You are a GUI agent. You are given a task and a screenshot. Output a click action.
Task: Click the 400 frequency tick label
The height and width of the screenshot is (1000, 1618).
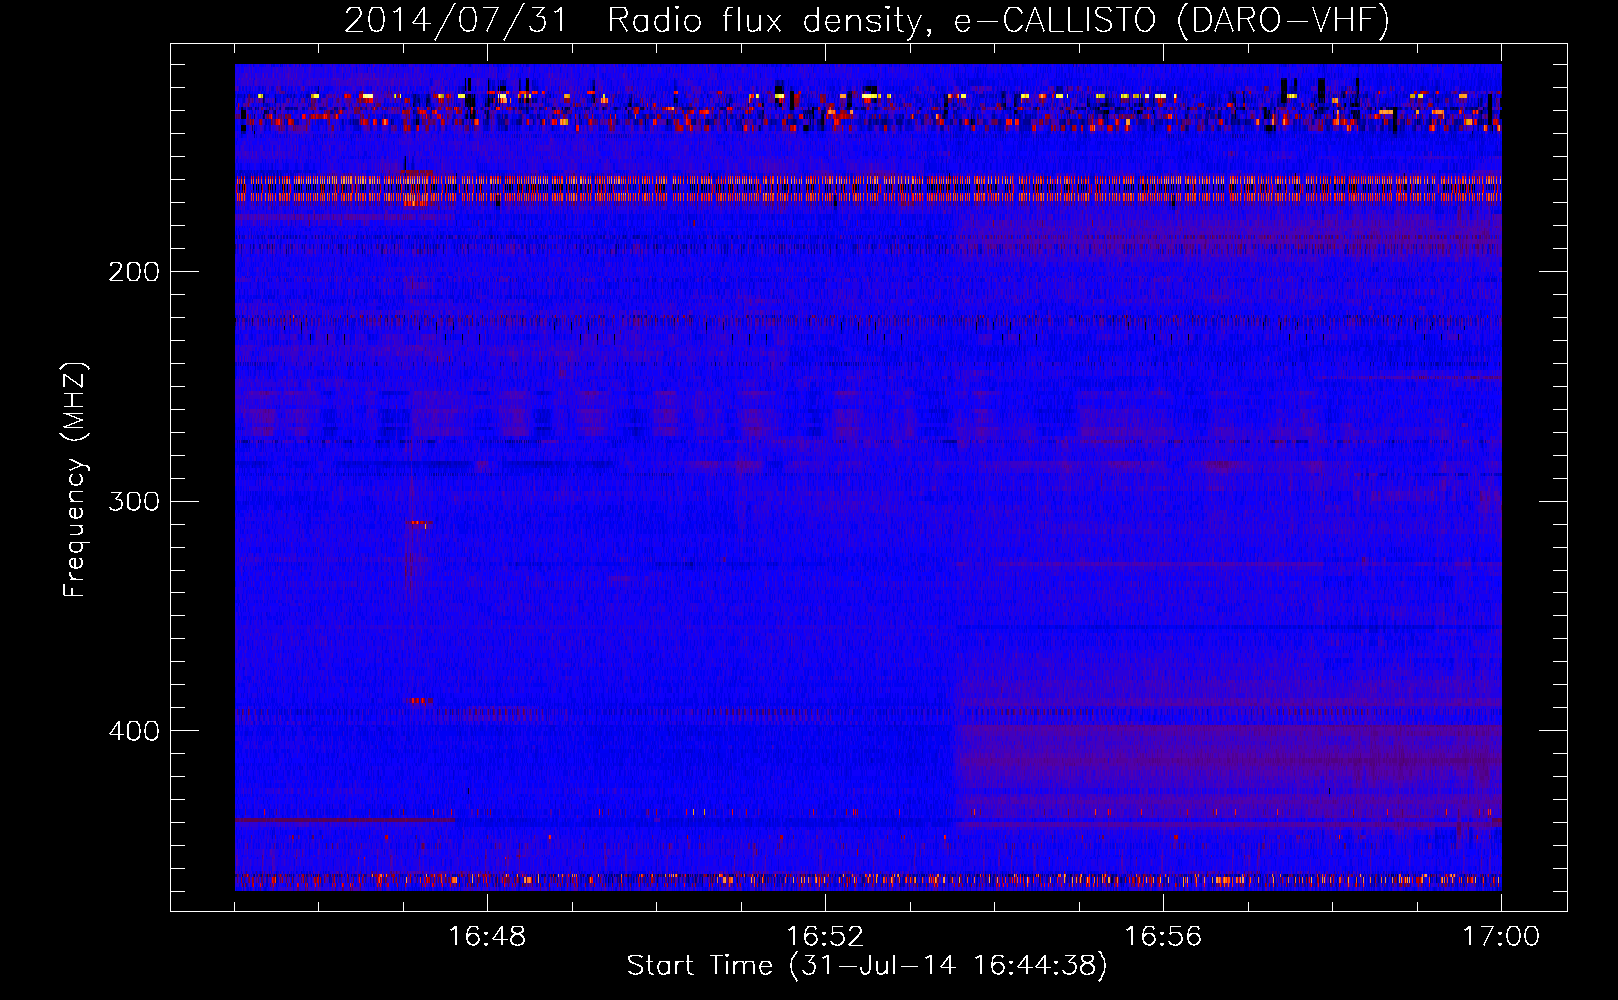[134, 731]
